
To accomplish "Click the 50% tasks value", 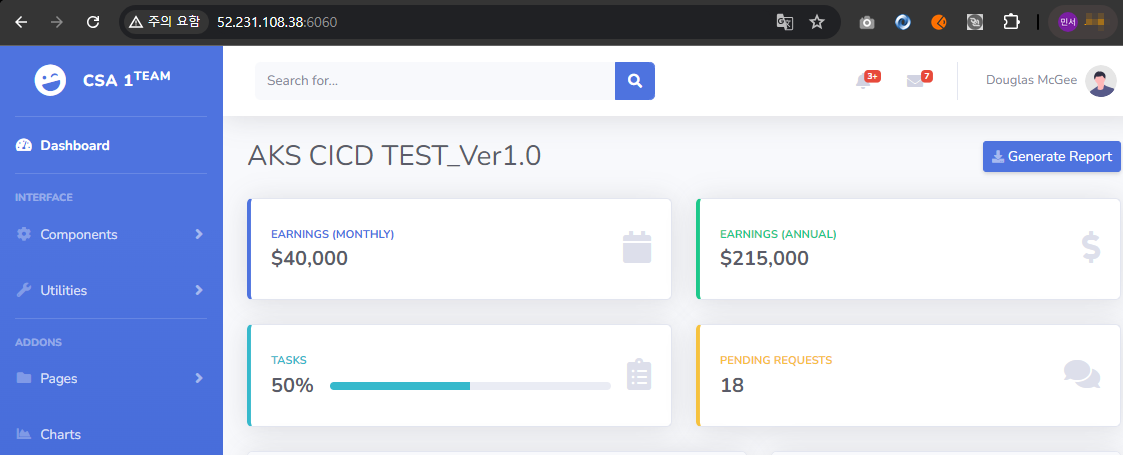I will click(x=292, y=385).
